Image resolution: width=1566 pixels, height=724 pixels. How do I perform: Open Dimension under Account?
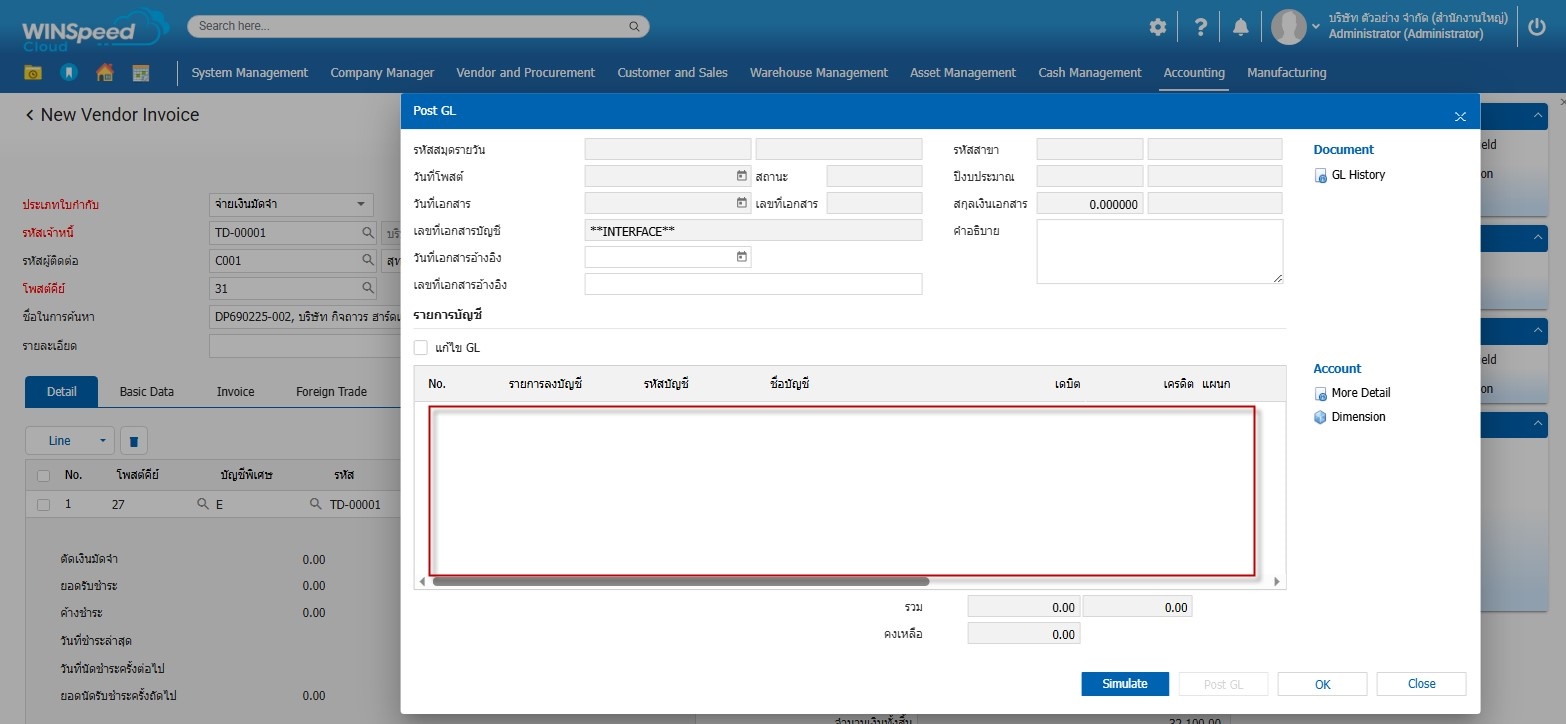click(1357, 417)
